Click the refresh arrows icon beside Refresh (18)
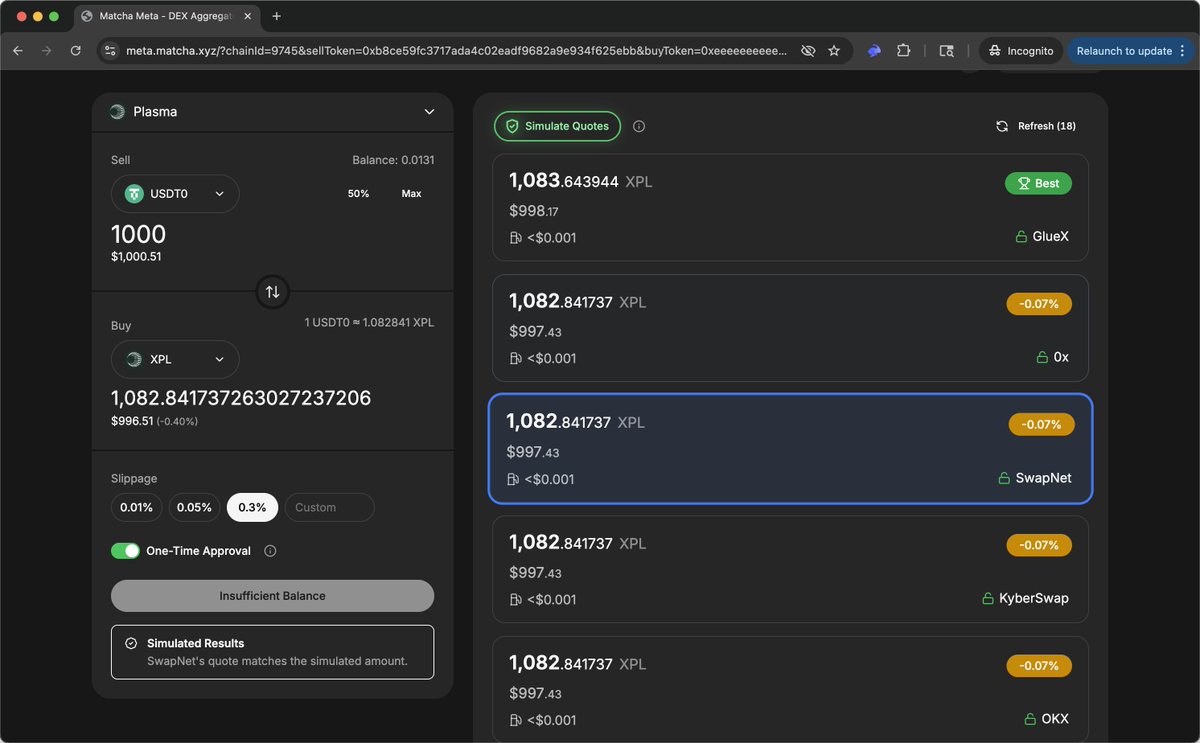Viewport: 1200px width, 743px height. coord(1002,126)
